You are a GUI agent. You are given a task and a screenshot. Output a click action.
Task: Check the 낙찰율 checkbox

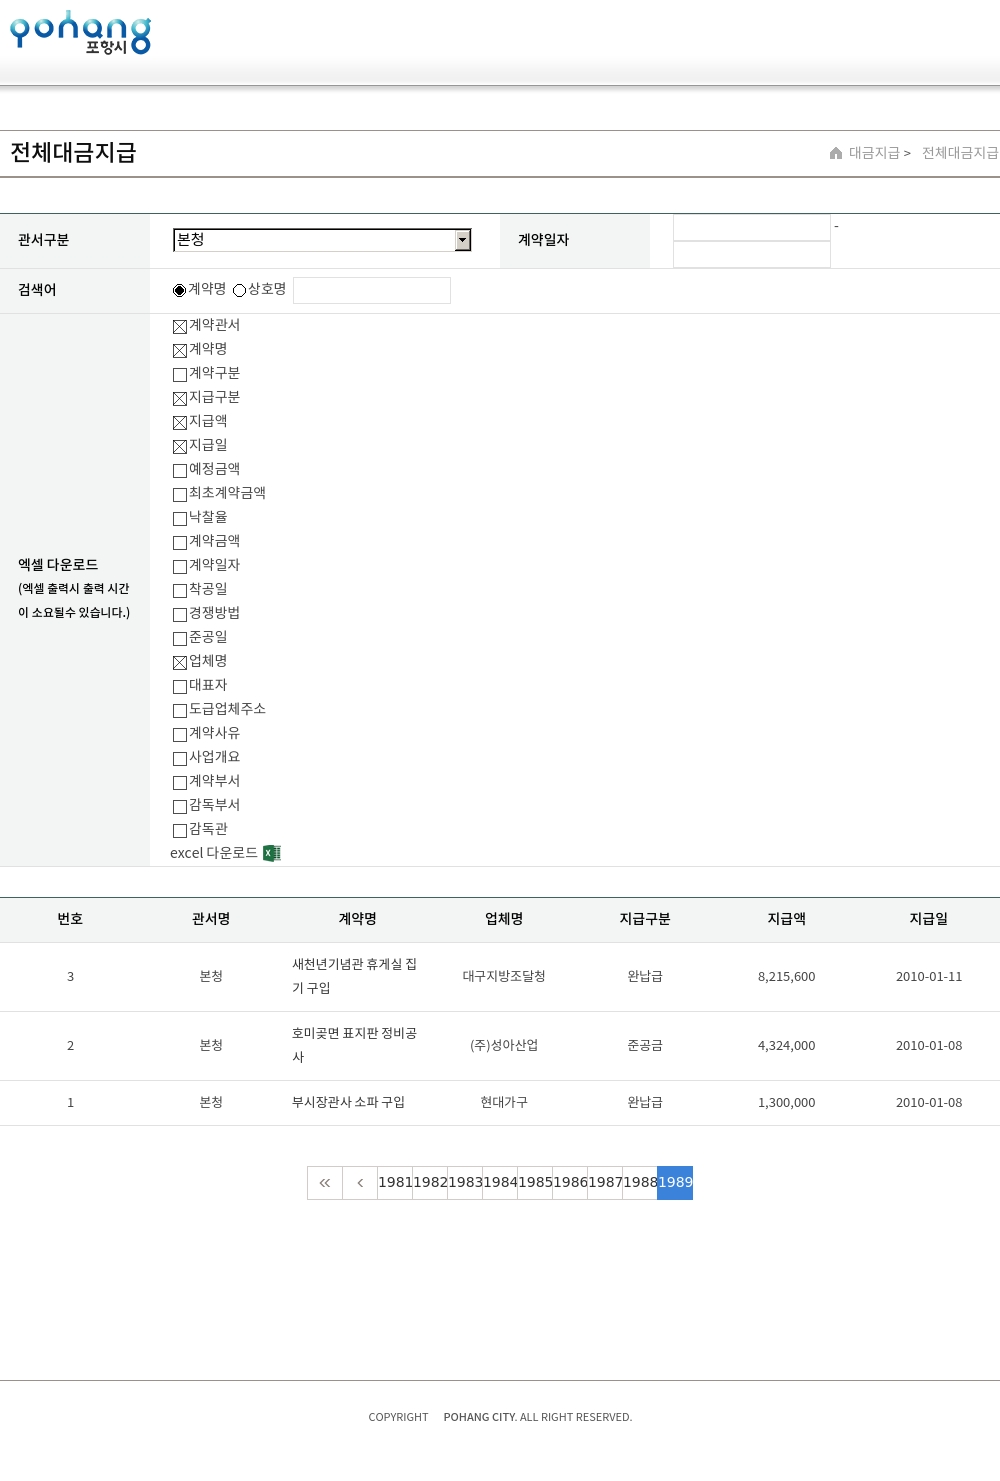[x=180, y=519]
